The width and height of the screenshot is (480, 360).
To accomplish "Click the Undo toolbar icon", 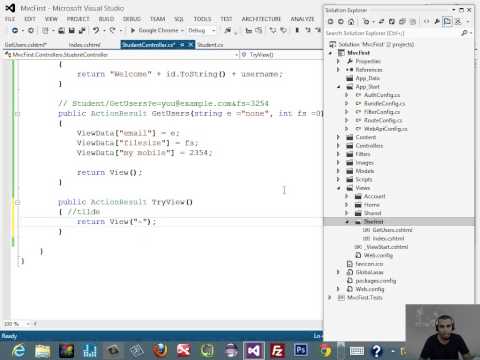I will tap(96, 30).
